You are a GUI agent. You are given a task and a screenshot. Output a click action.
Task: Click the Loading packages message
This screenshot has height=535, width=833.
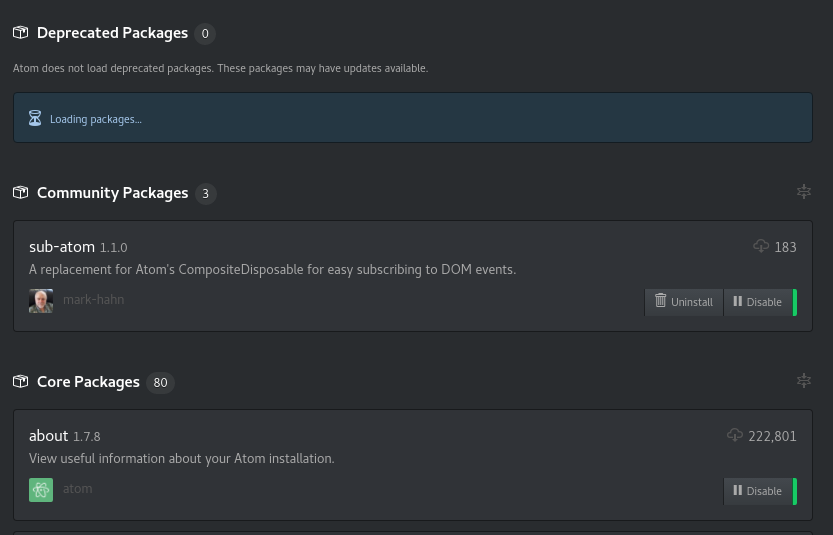pos(96,120)
